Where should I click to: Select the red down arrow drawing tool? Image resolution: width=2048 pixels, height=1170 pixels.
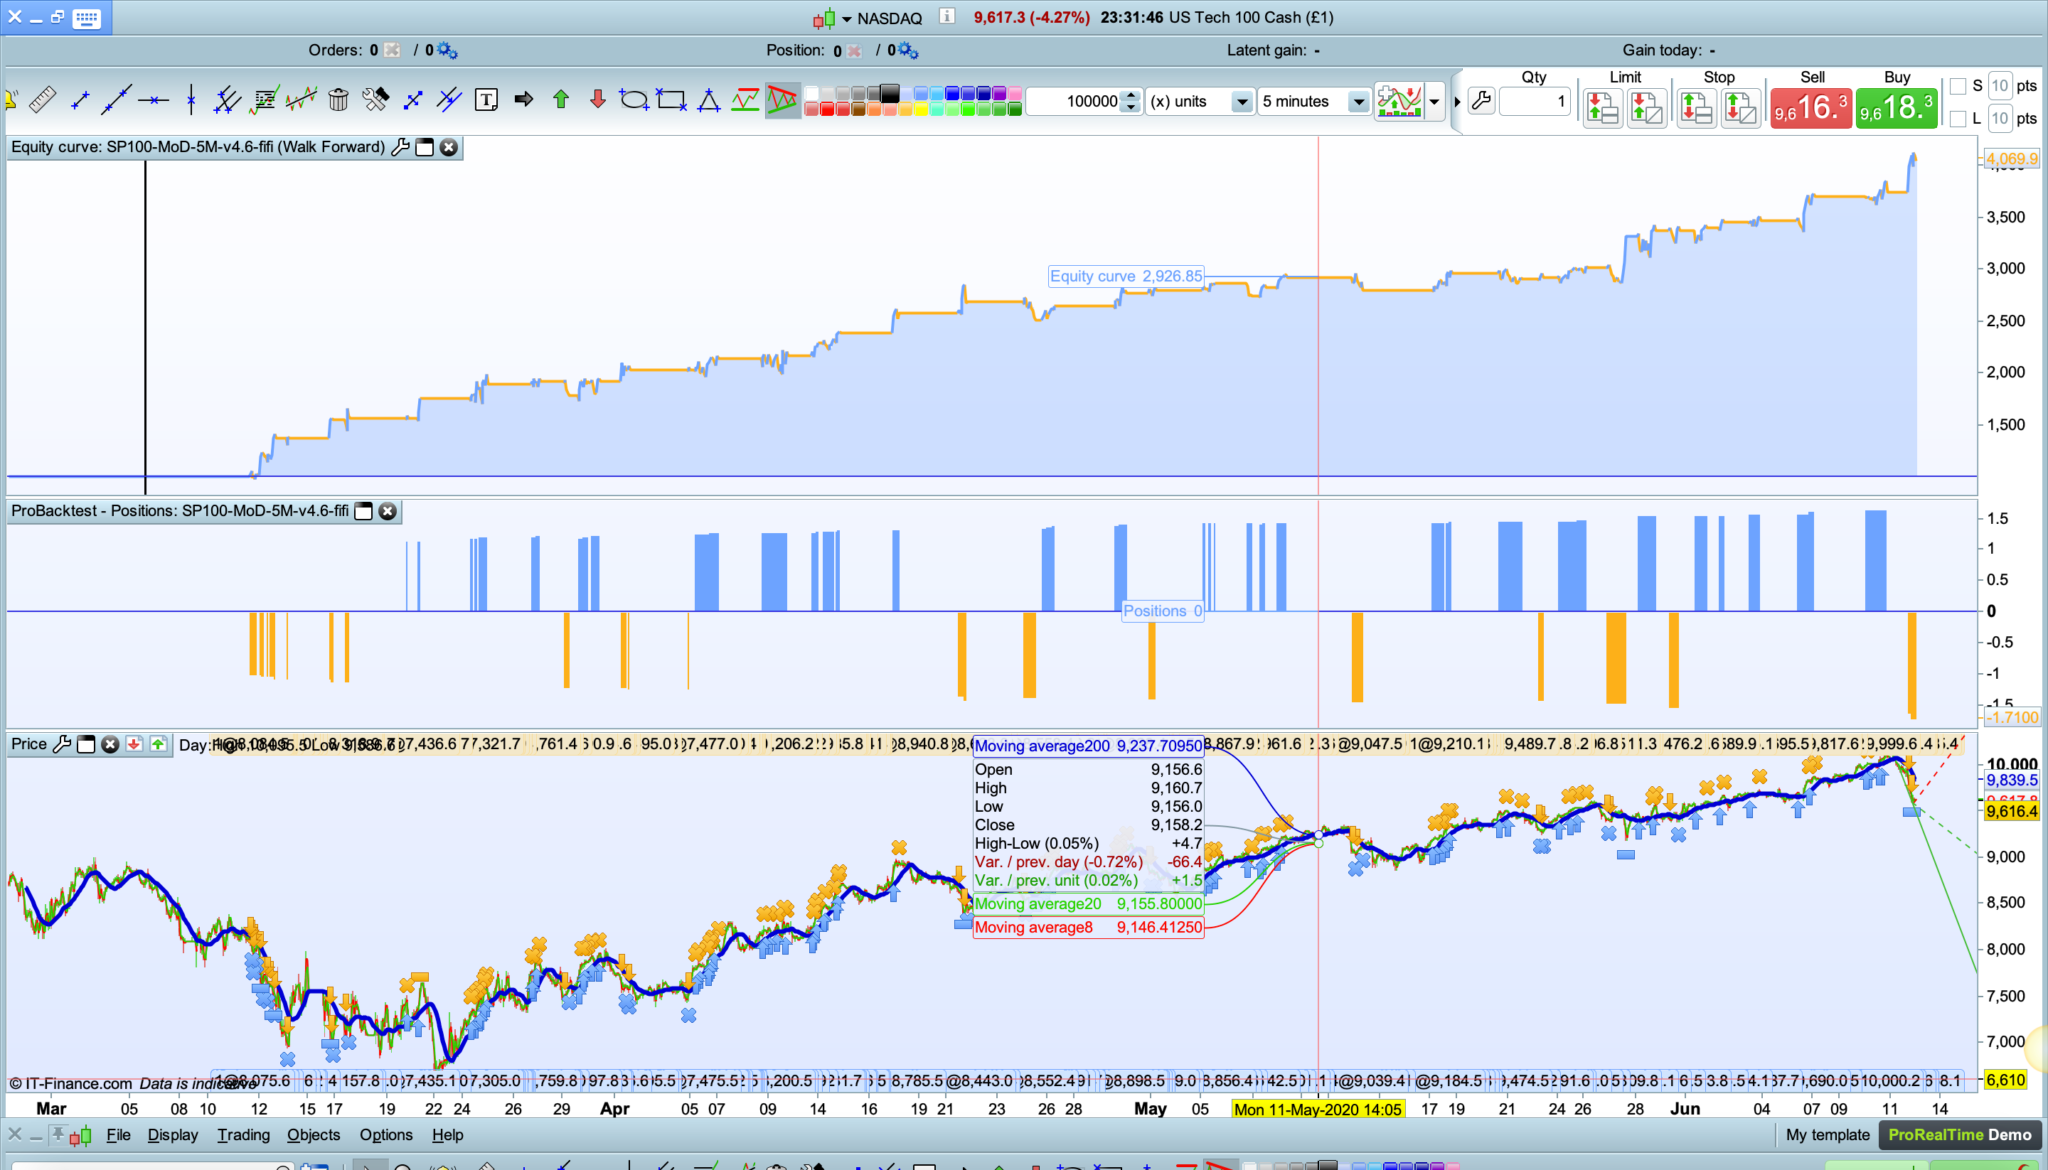598,99
